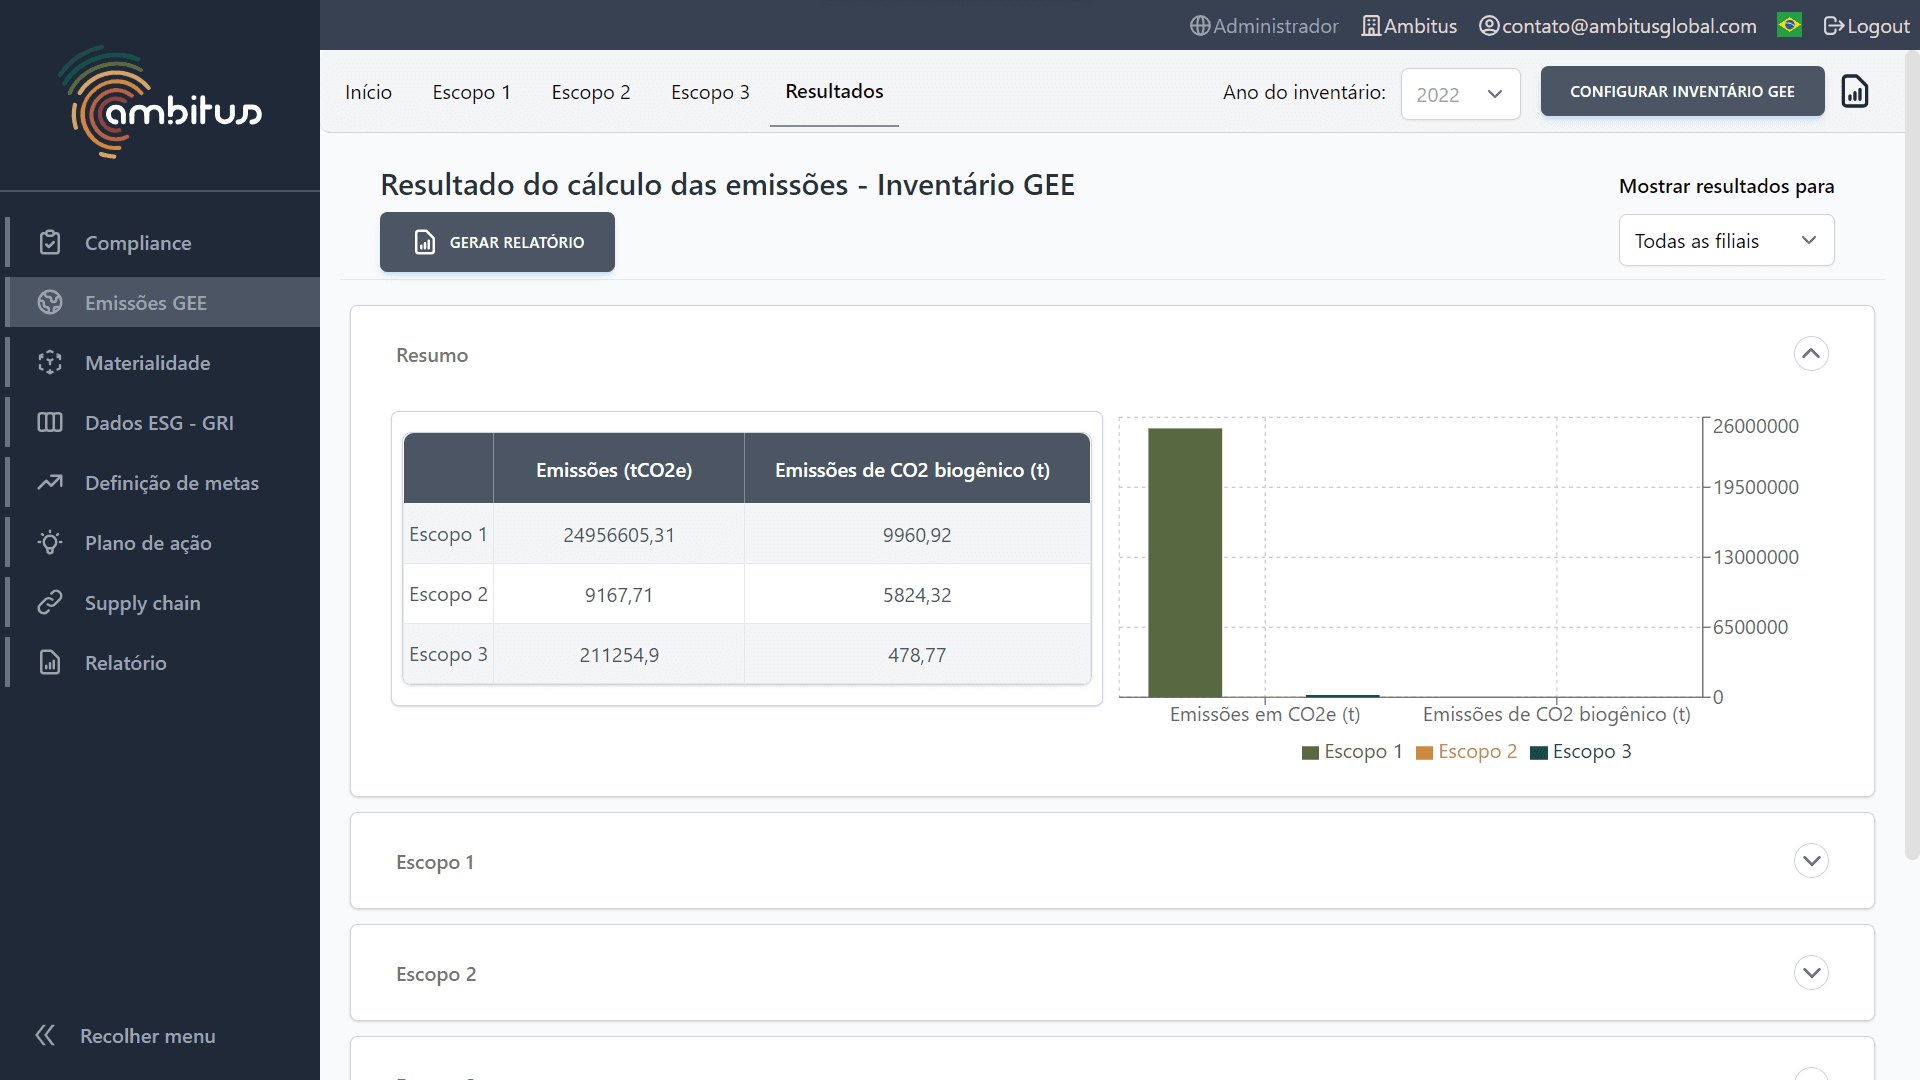Screen dimensions: 1920x1080
Task: Click the Ambitus logo
Action: (160, 102)
